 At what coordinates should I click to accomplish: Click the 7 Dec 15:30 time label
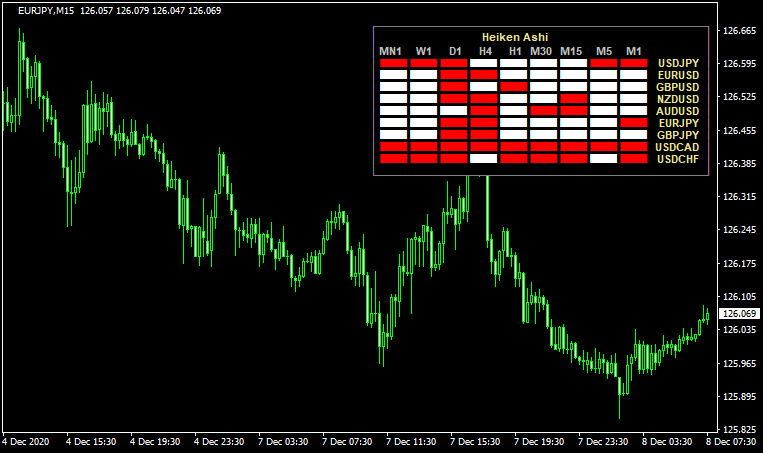[x=475, y=441]
